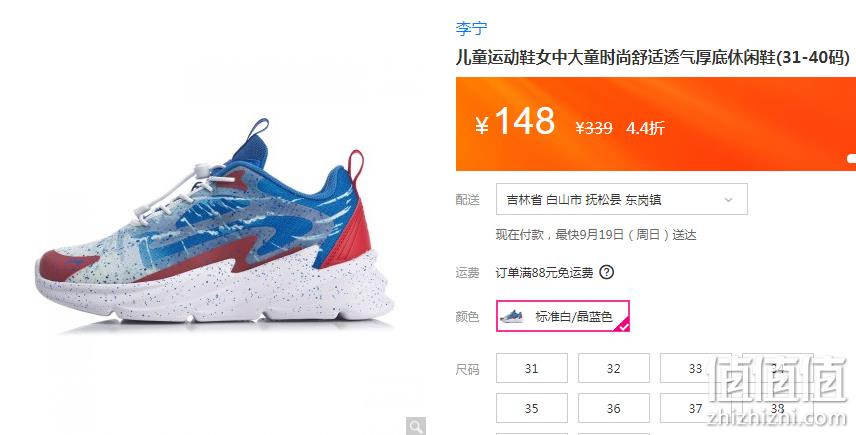The width and height of the screenshot is (856, 435).
Task: Select size 33
Action: 696,368
